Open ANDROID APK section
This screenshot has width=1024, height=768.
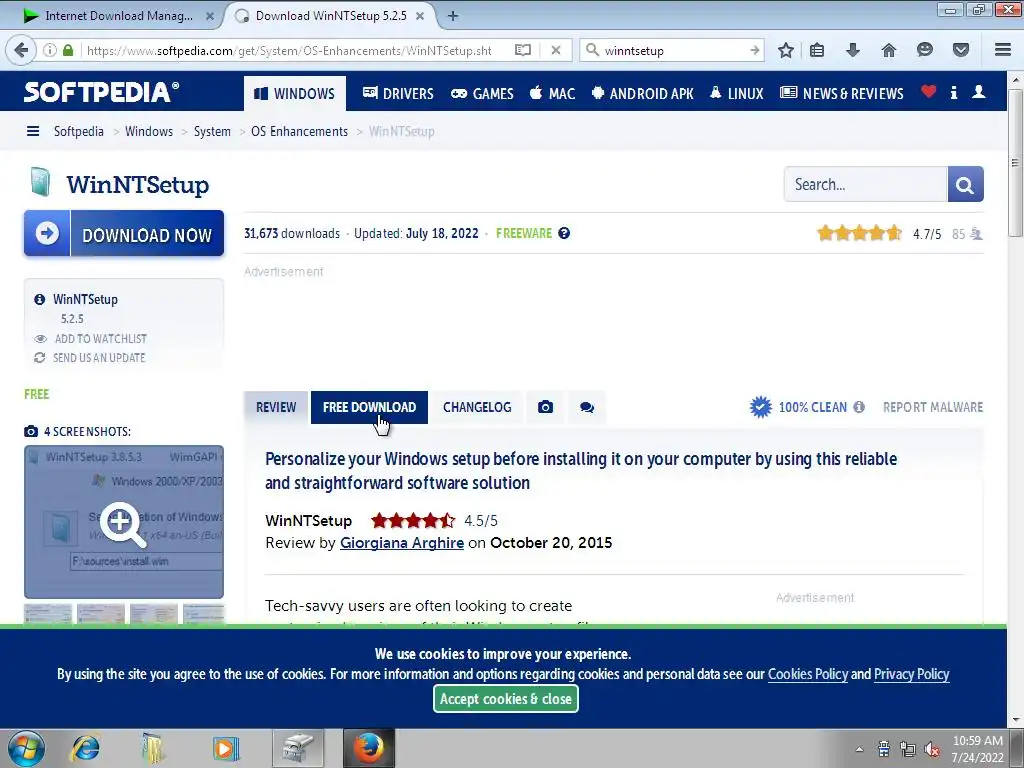point(643,93)
